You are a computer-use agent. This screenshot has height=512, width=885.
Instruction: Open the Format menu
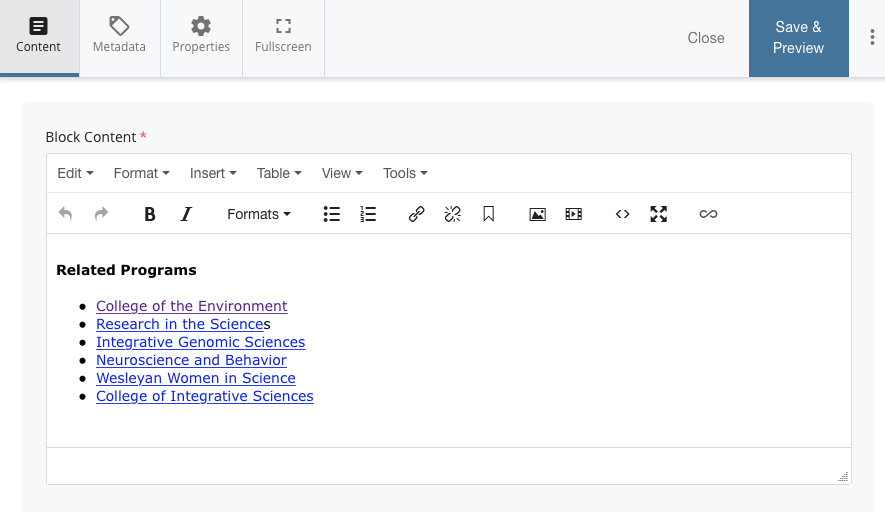point(142,173)
